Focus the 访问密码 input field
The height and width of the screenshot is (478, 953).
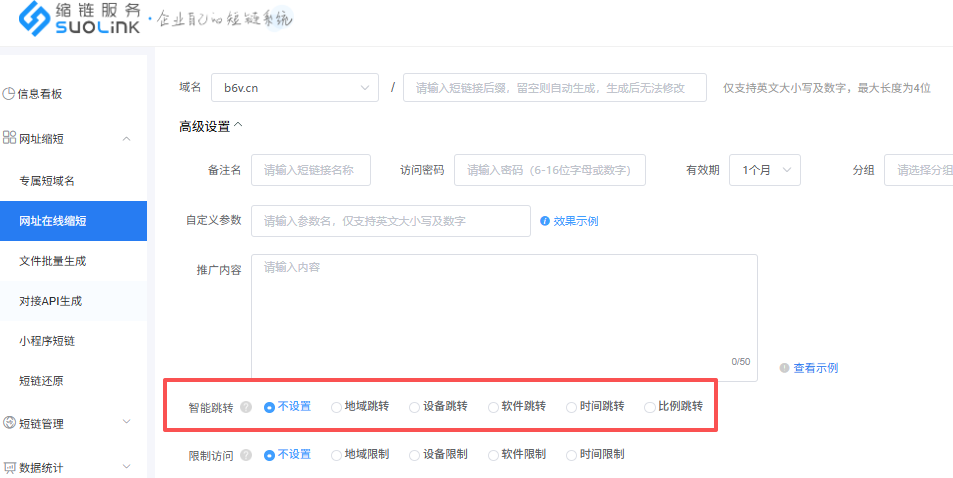(x=549, y=170)
